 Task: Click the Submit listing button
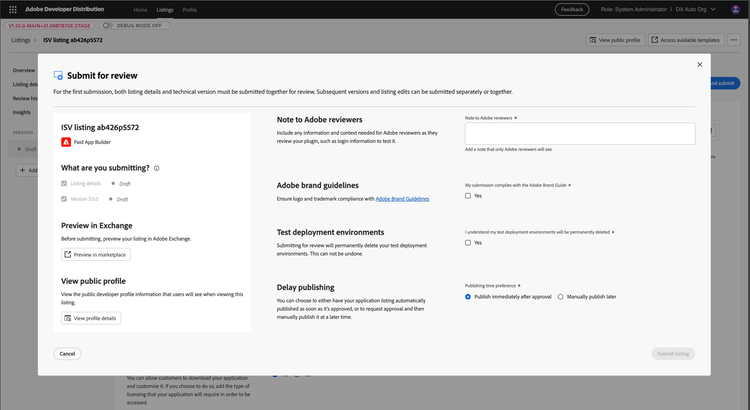pos(673,354)
